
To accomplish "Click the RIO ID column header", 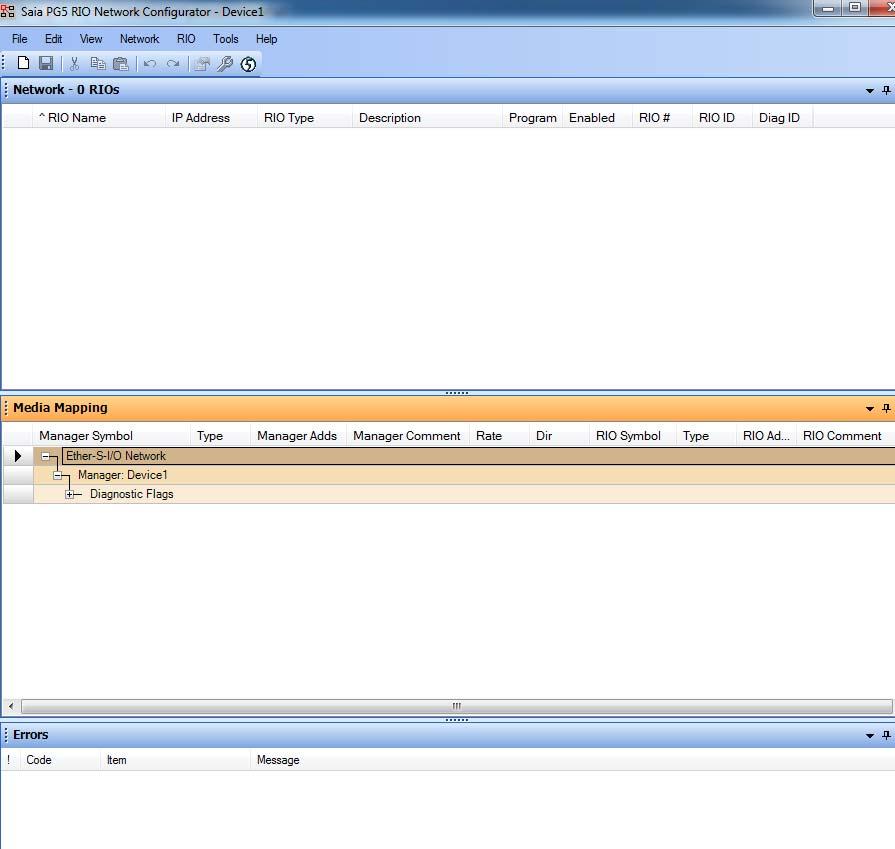I will pyautogui.click(x=722, y=118).
